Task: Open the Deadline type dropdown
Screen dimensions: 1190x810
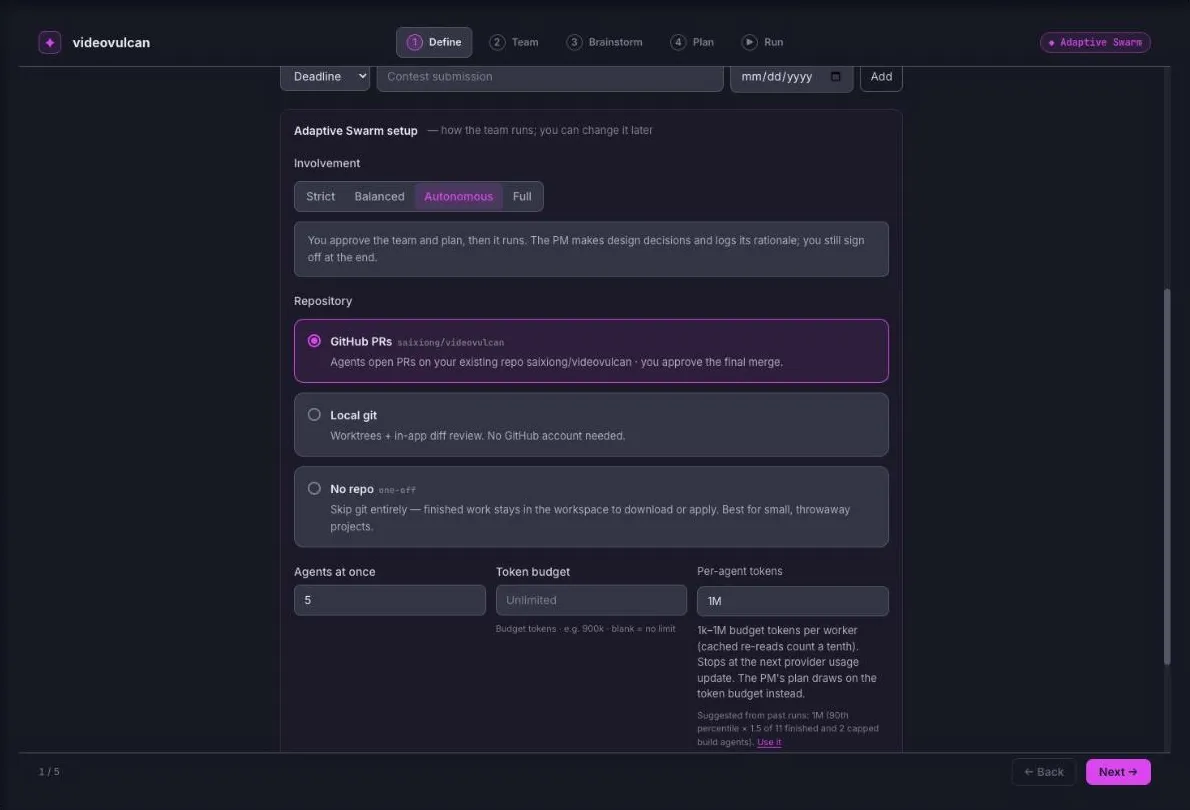Action: tap(325, 77)
